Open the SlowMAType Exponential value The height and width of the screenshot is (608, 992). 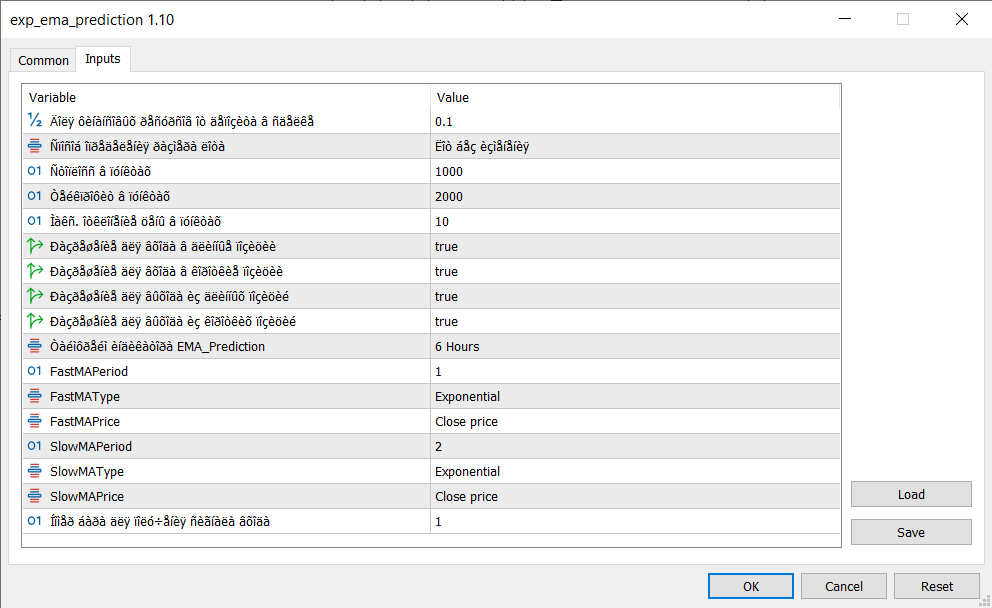[635, 471]
